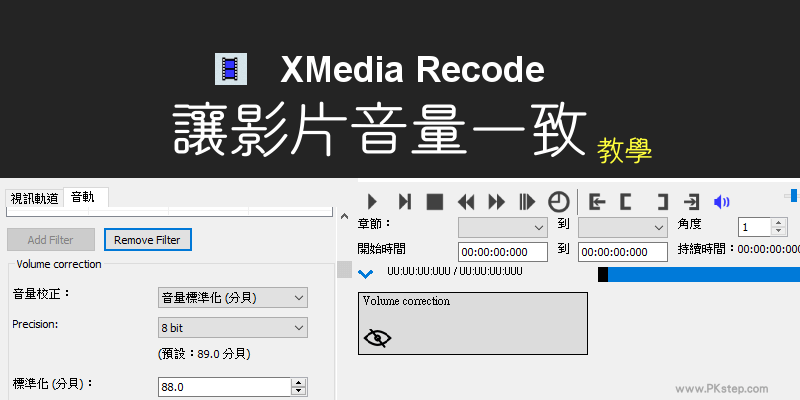
Task: Click the volume slider handle at top right
Action: [x=793, y=195]
